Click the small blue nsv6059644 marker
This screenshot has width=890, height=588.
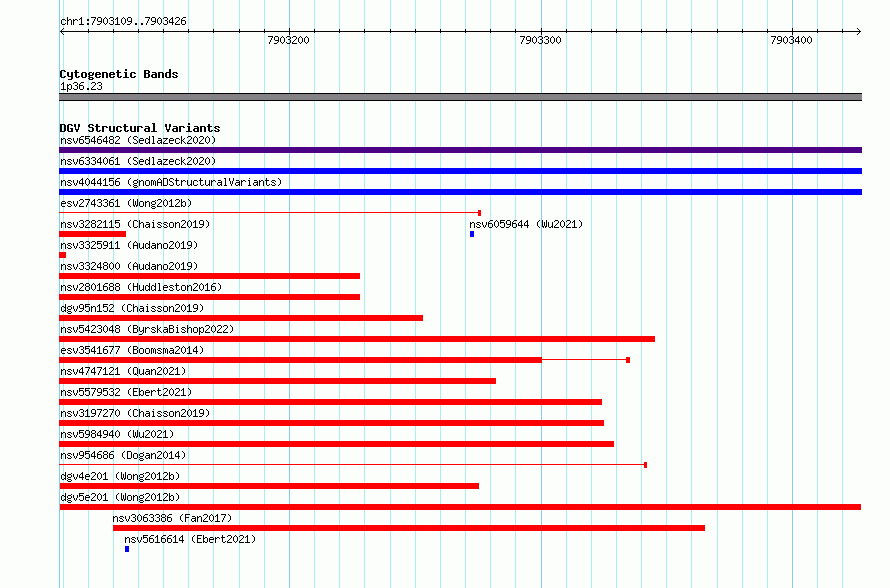click(x=472, y=234)
